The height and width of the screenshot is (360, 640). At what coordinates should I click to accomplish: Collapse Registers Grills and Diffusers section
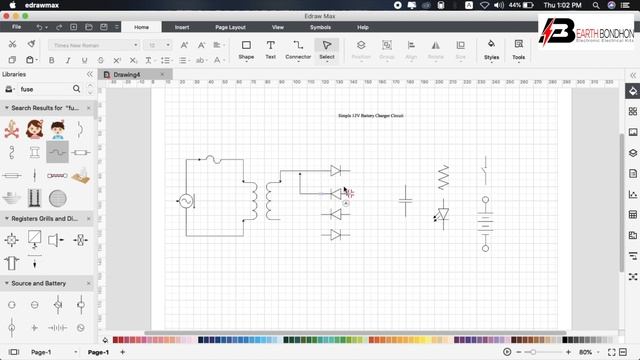[x=7, y=219]
